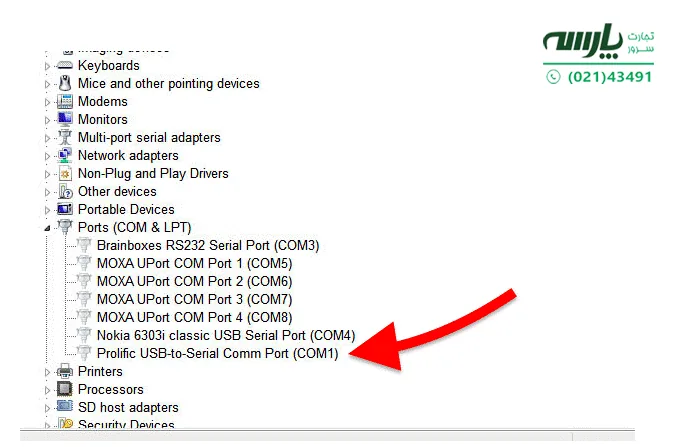Expand the Portable Devices node
Image resolution: width=684 pixels, height=447 pixels.
[x=47, y=210]
